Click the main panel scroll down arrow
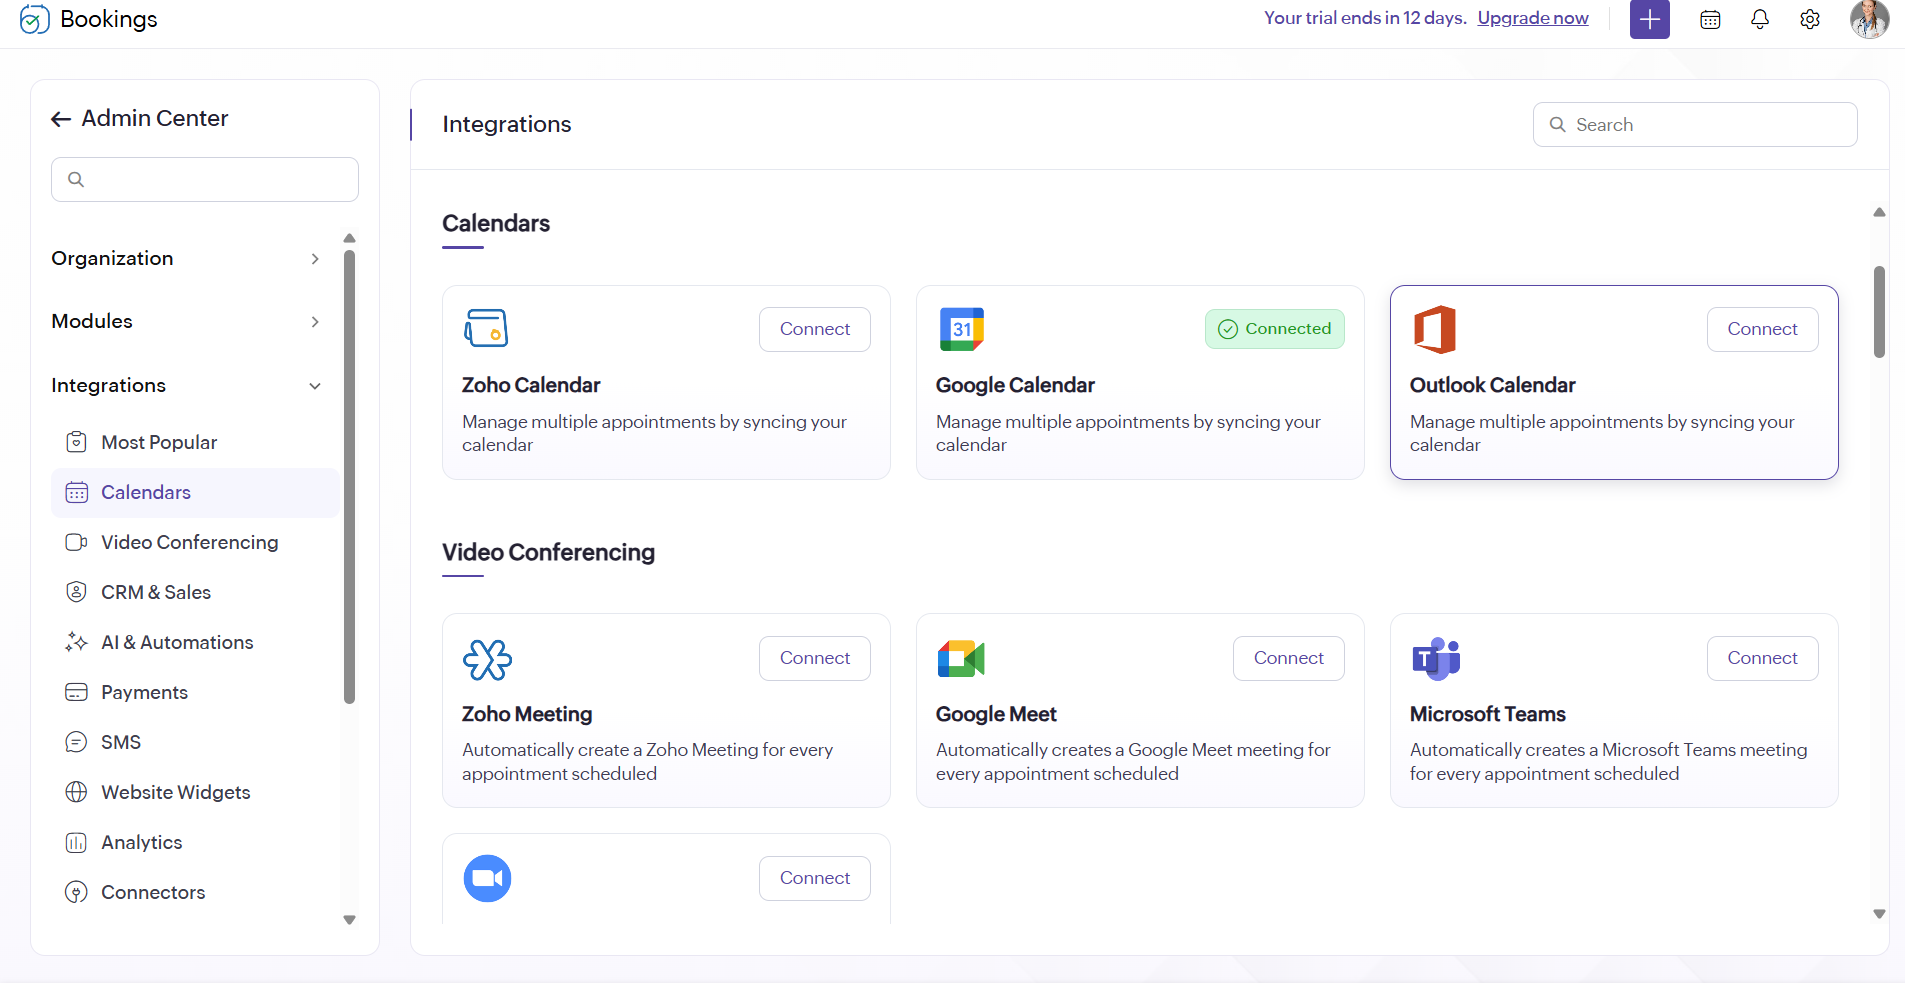The height and width of the screenshot is (983, 1905). (x=1880, y=914)
